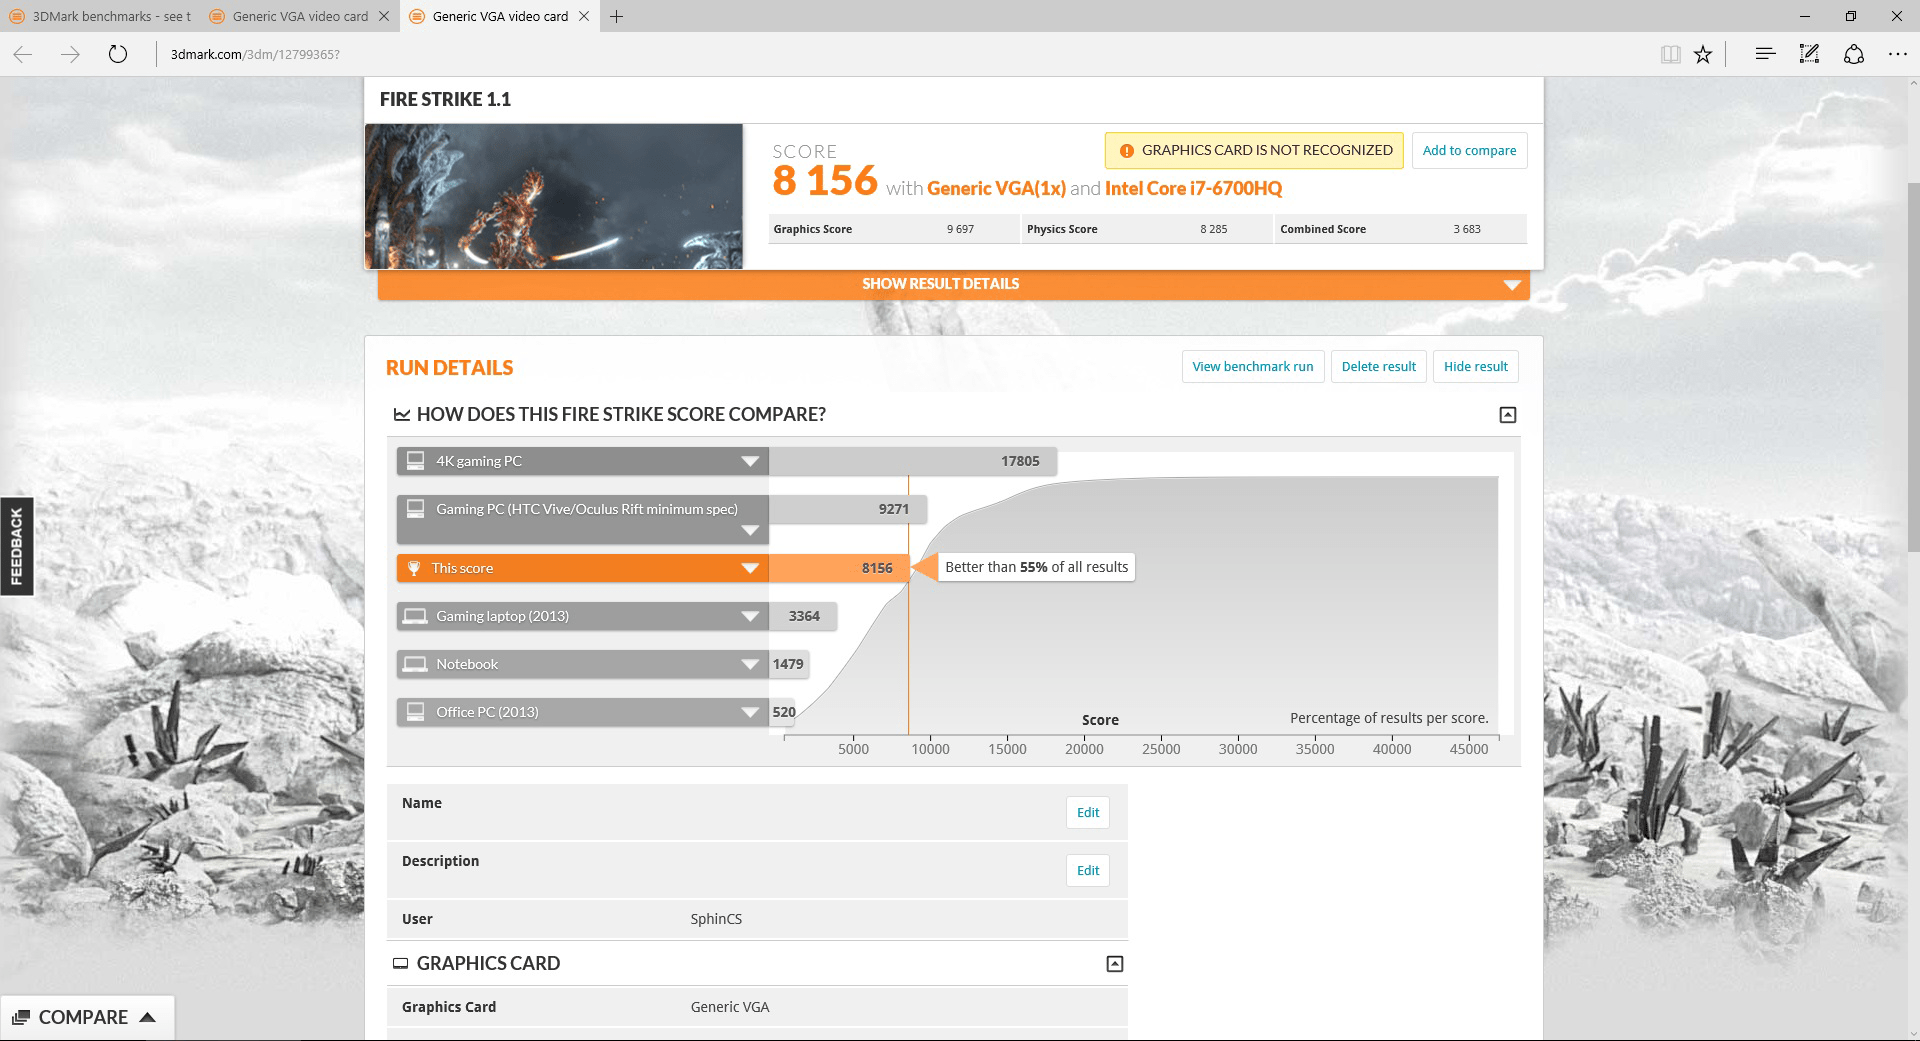Edit the Name field
The image size is (1920, 1041).
click(x=1088, y=813)
